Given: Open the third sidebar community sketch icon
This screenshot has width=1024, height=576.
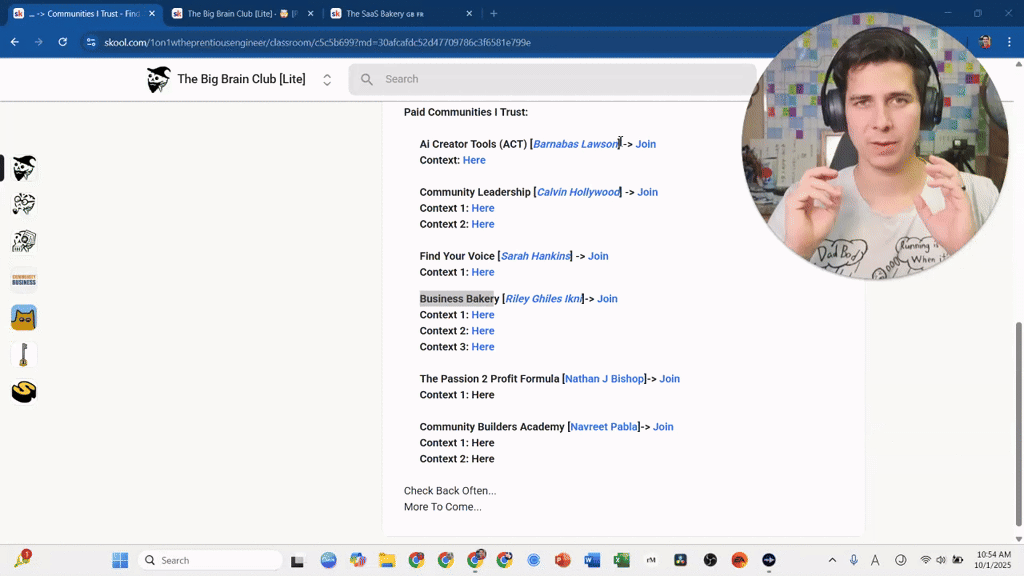Looking at the screenshot, I should click(24, 242).
